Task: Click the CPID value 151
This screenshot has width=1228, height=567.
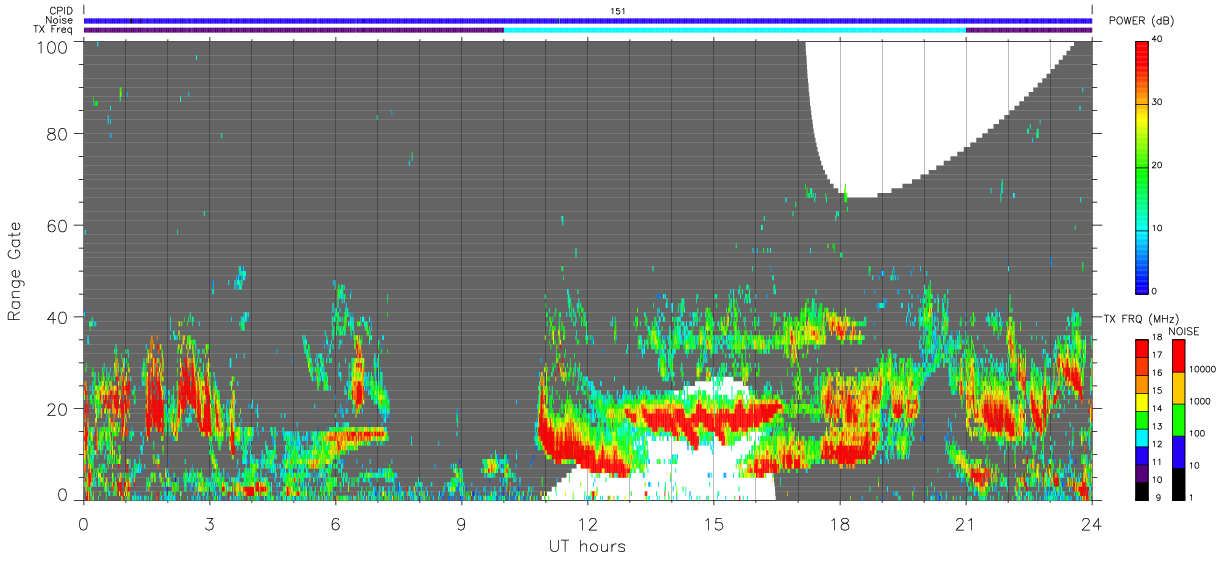Action: (x=617, y=10)
